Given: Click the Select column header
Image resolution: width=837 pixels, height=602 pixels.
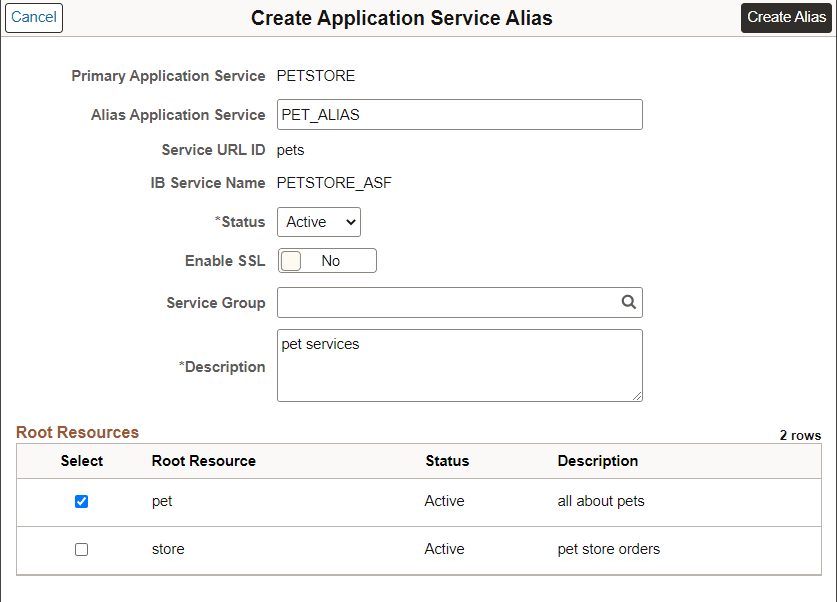Looking at the screenshot, I should pos(81,461).
